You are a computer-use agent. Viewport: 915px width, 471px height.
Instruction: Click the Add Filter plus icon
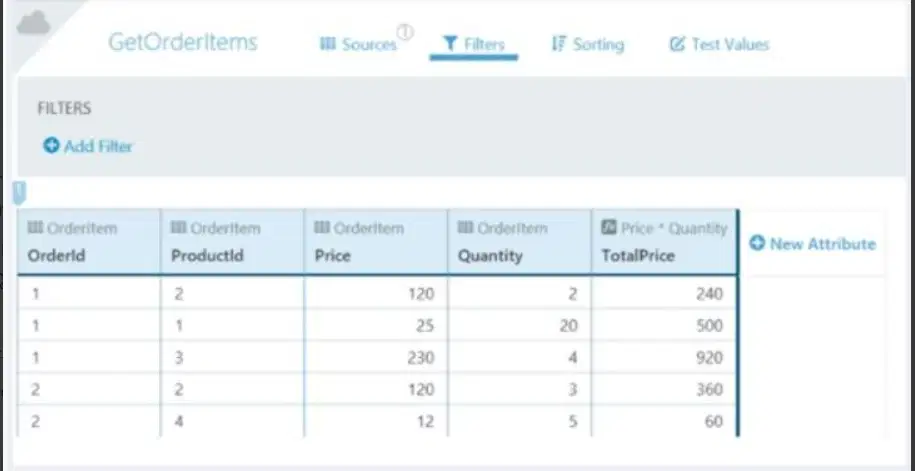pos(51,145)
